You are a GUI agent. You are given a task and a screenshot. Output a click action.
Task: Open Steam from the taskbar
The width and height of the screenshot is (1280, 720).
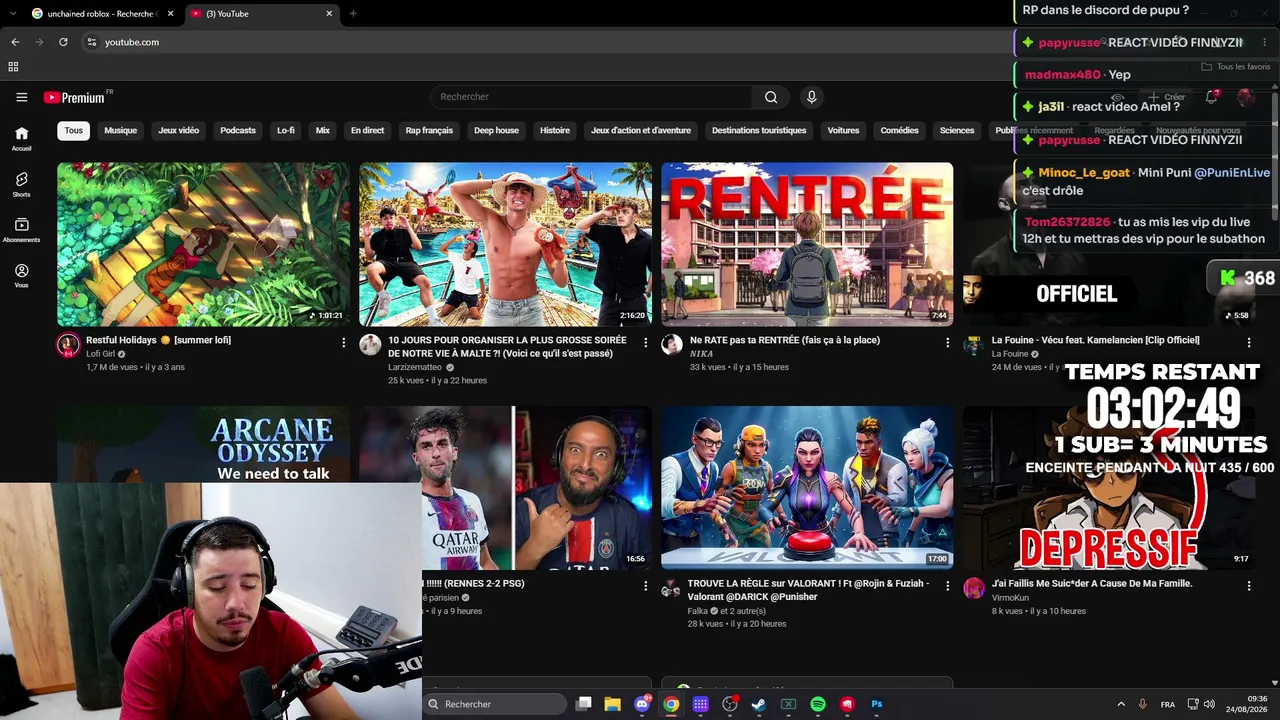[759, 704]
